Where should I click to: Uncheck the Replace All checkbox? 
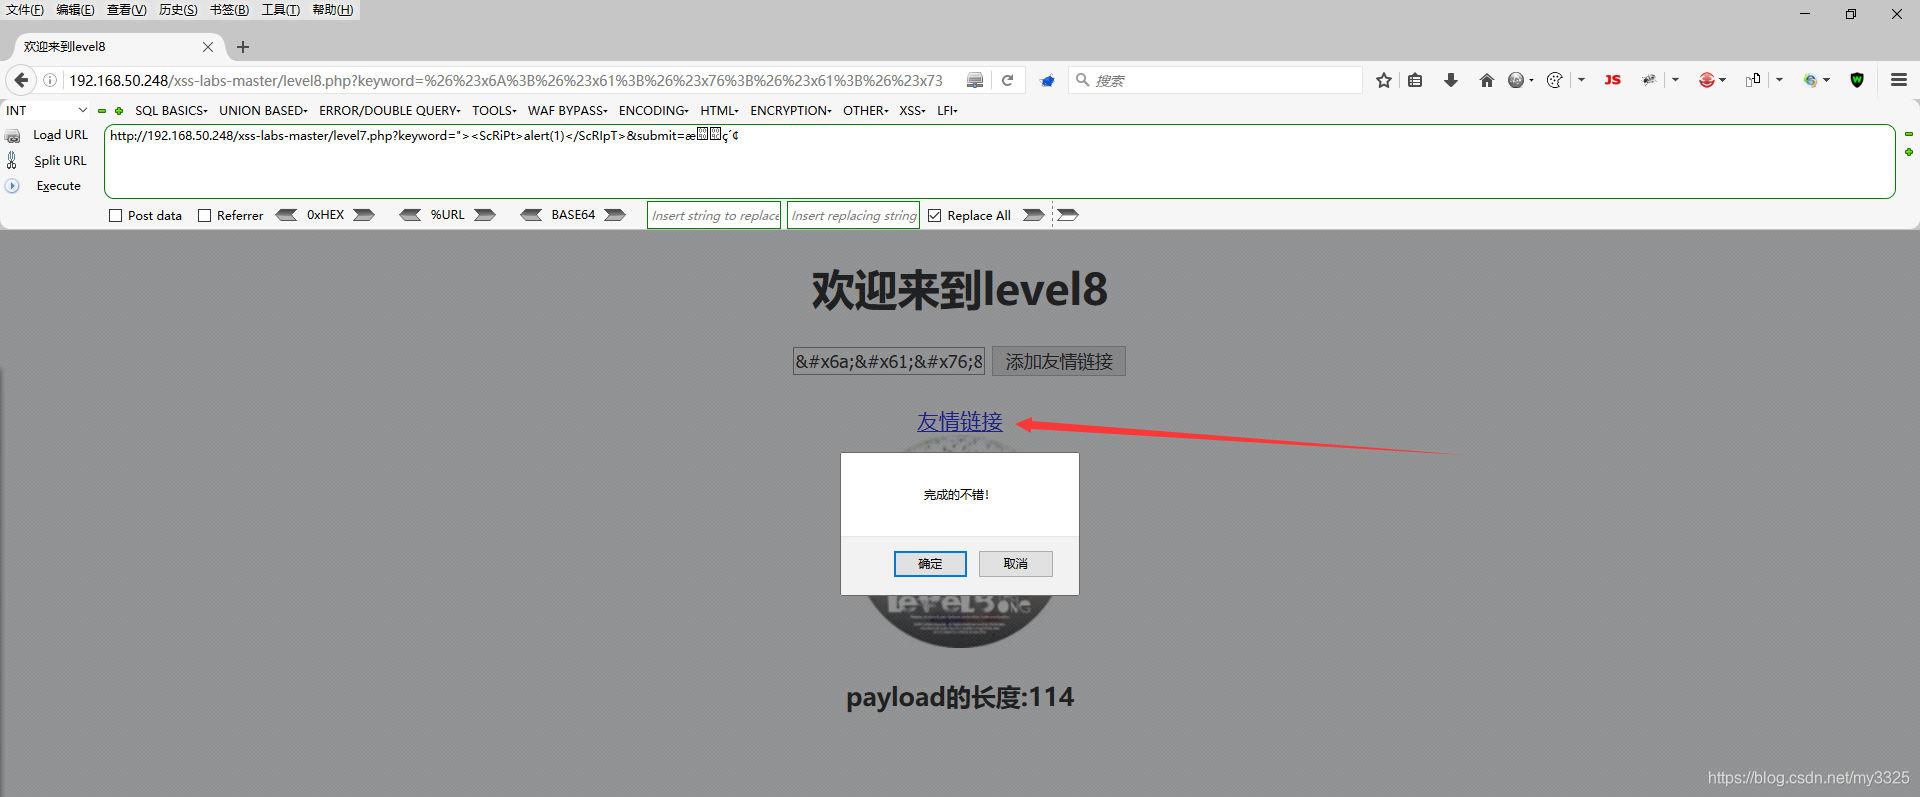pyautogui.click(x=935, y=216)
